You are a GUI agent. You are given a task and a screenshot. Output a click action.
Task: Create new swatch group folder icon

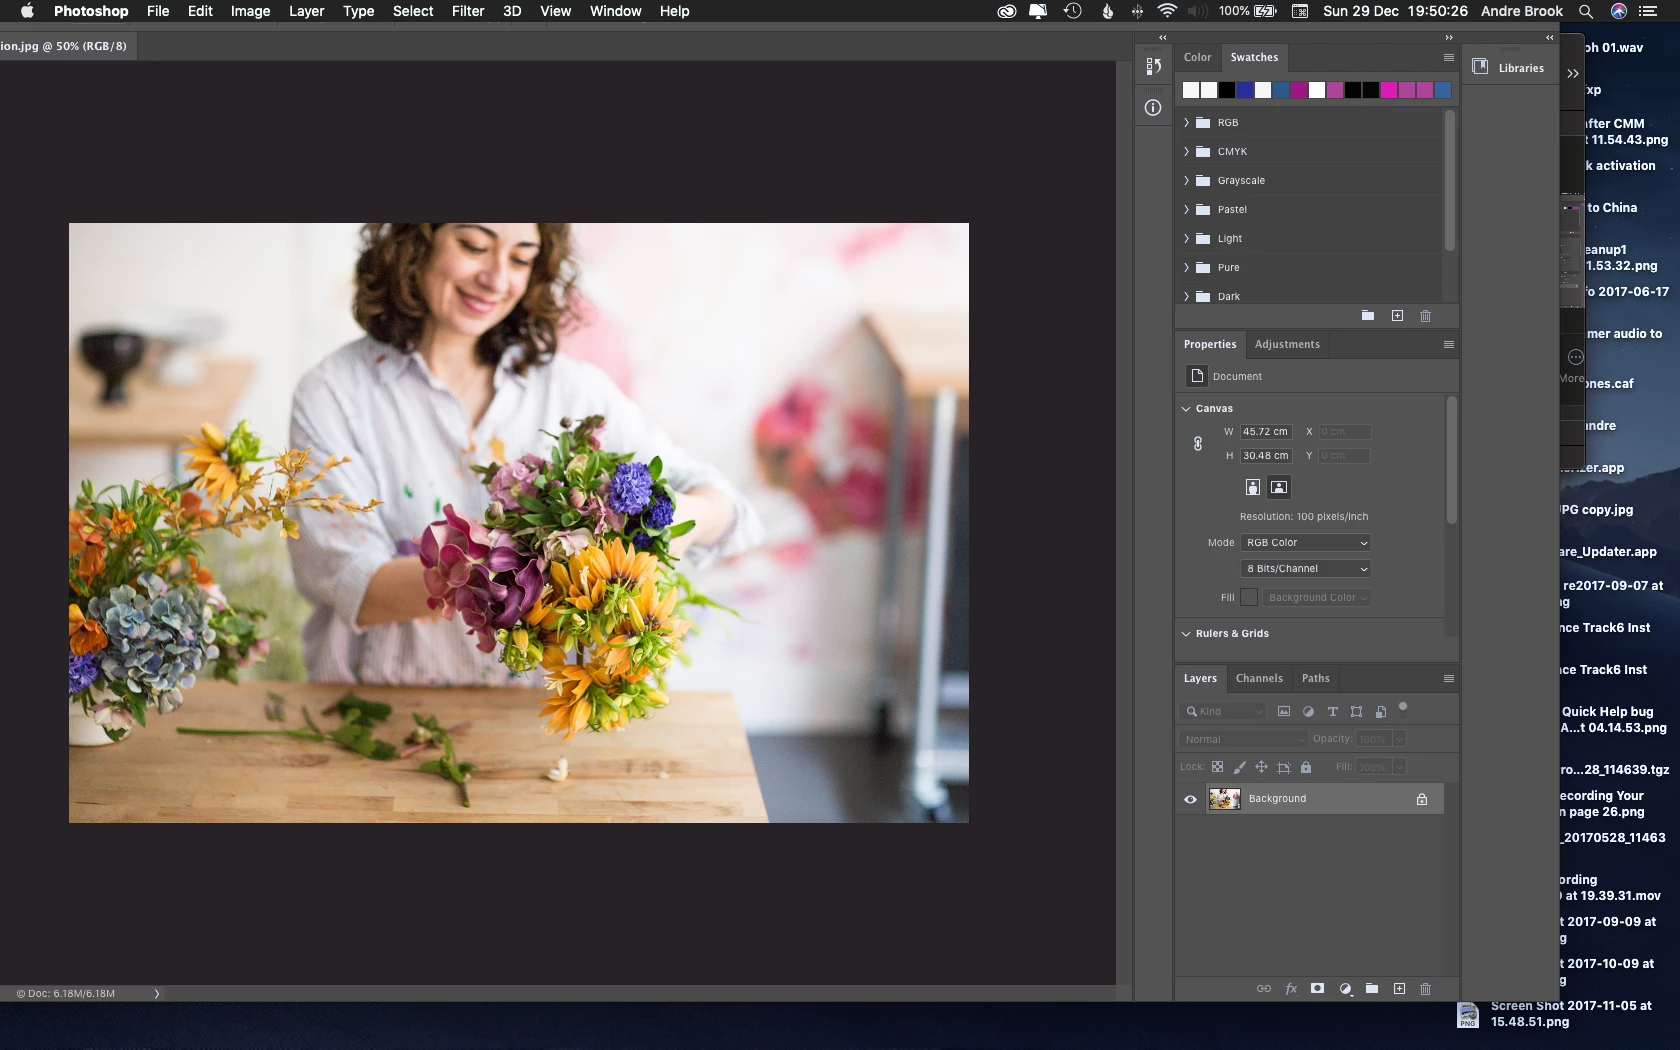point(1367,316)
